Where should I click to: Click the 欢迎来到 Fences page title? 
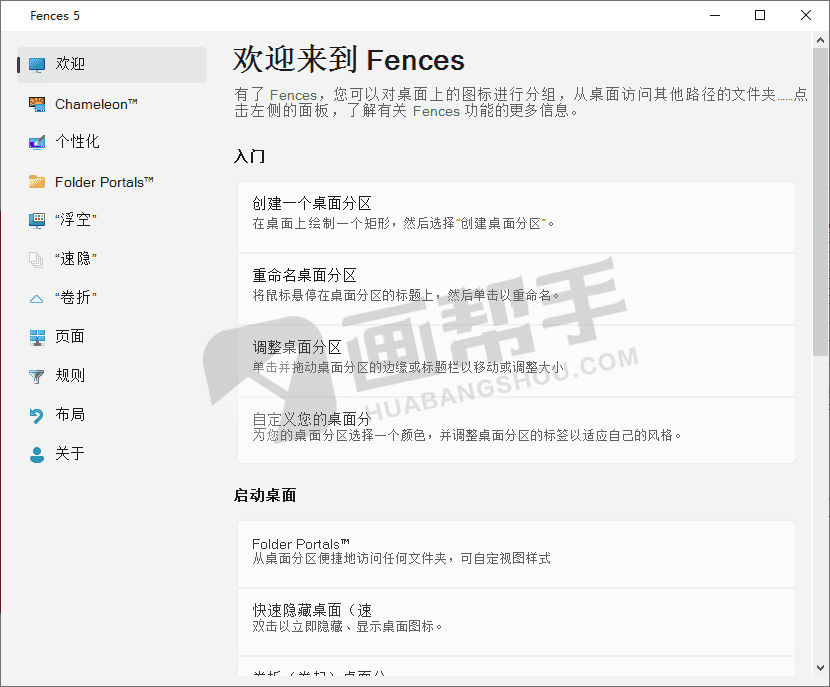[349, 59]
